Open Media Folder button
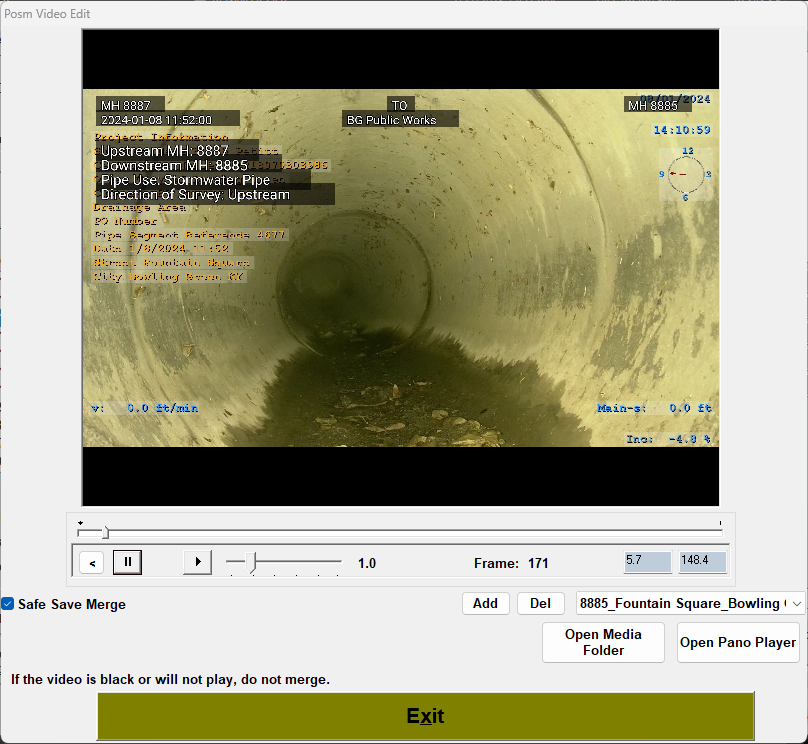This screenshot has height=744, width=808. coord(603,642)
